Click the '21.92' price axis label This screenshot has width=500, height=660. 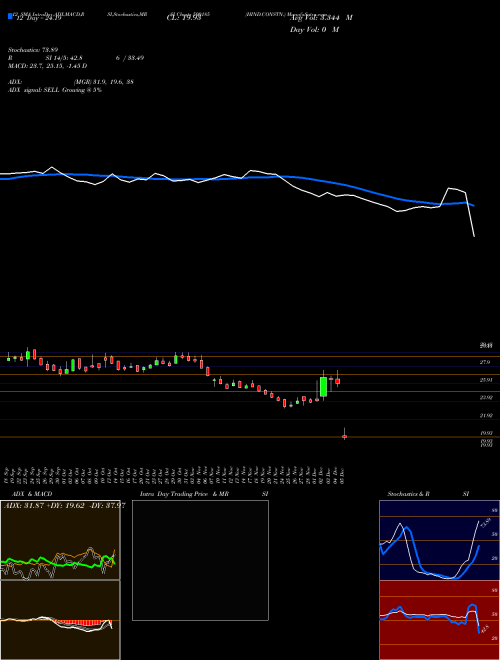(486, 415)
